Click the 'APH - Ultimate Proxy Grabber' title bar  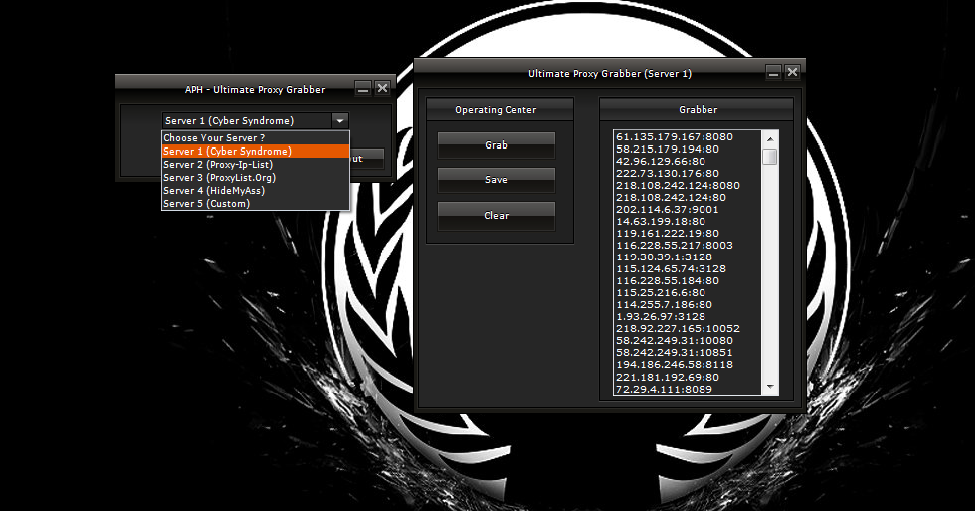(x=255, y=90)
